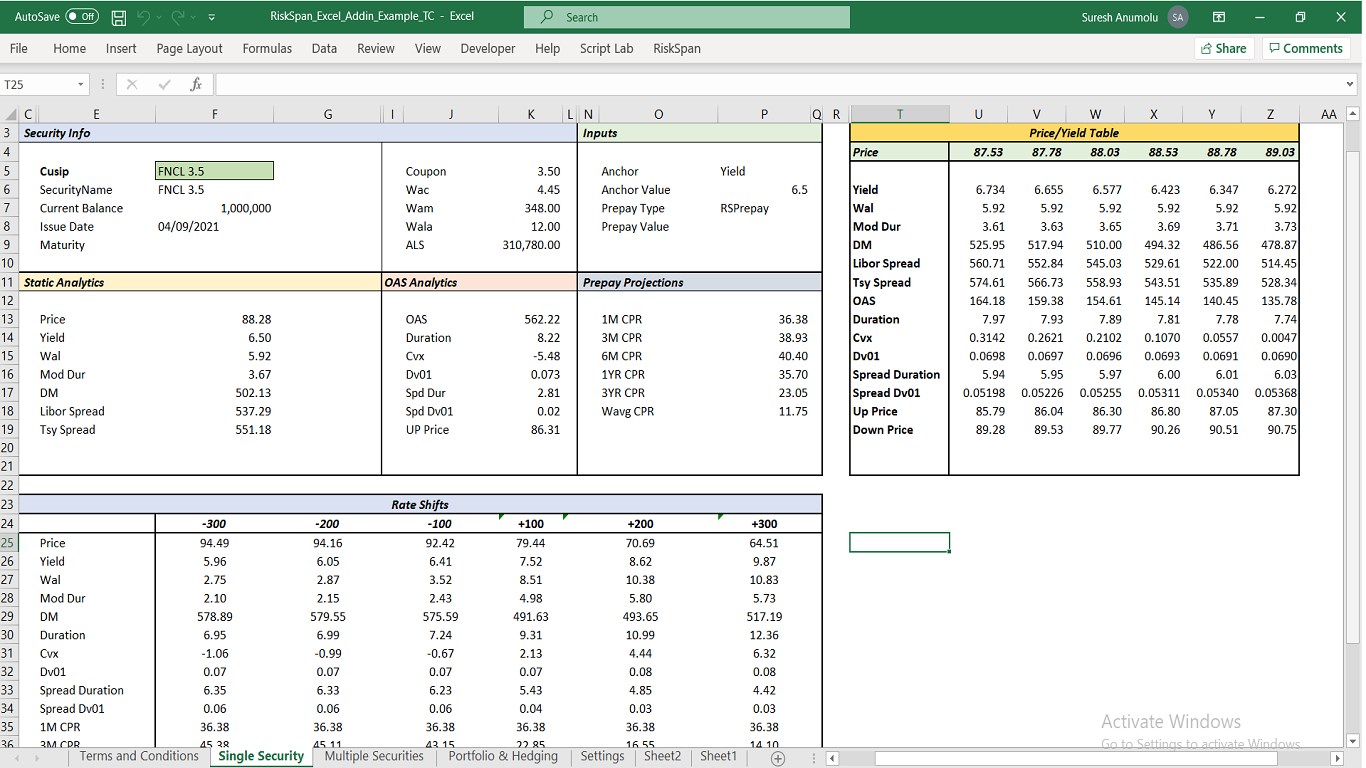
Task: Click the Share icon button
Action: coord(1222,48)
